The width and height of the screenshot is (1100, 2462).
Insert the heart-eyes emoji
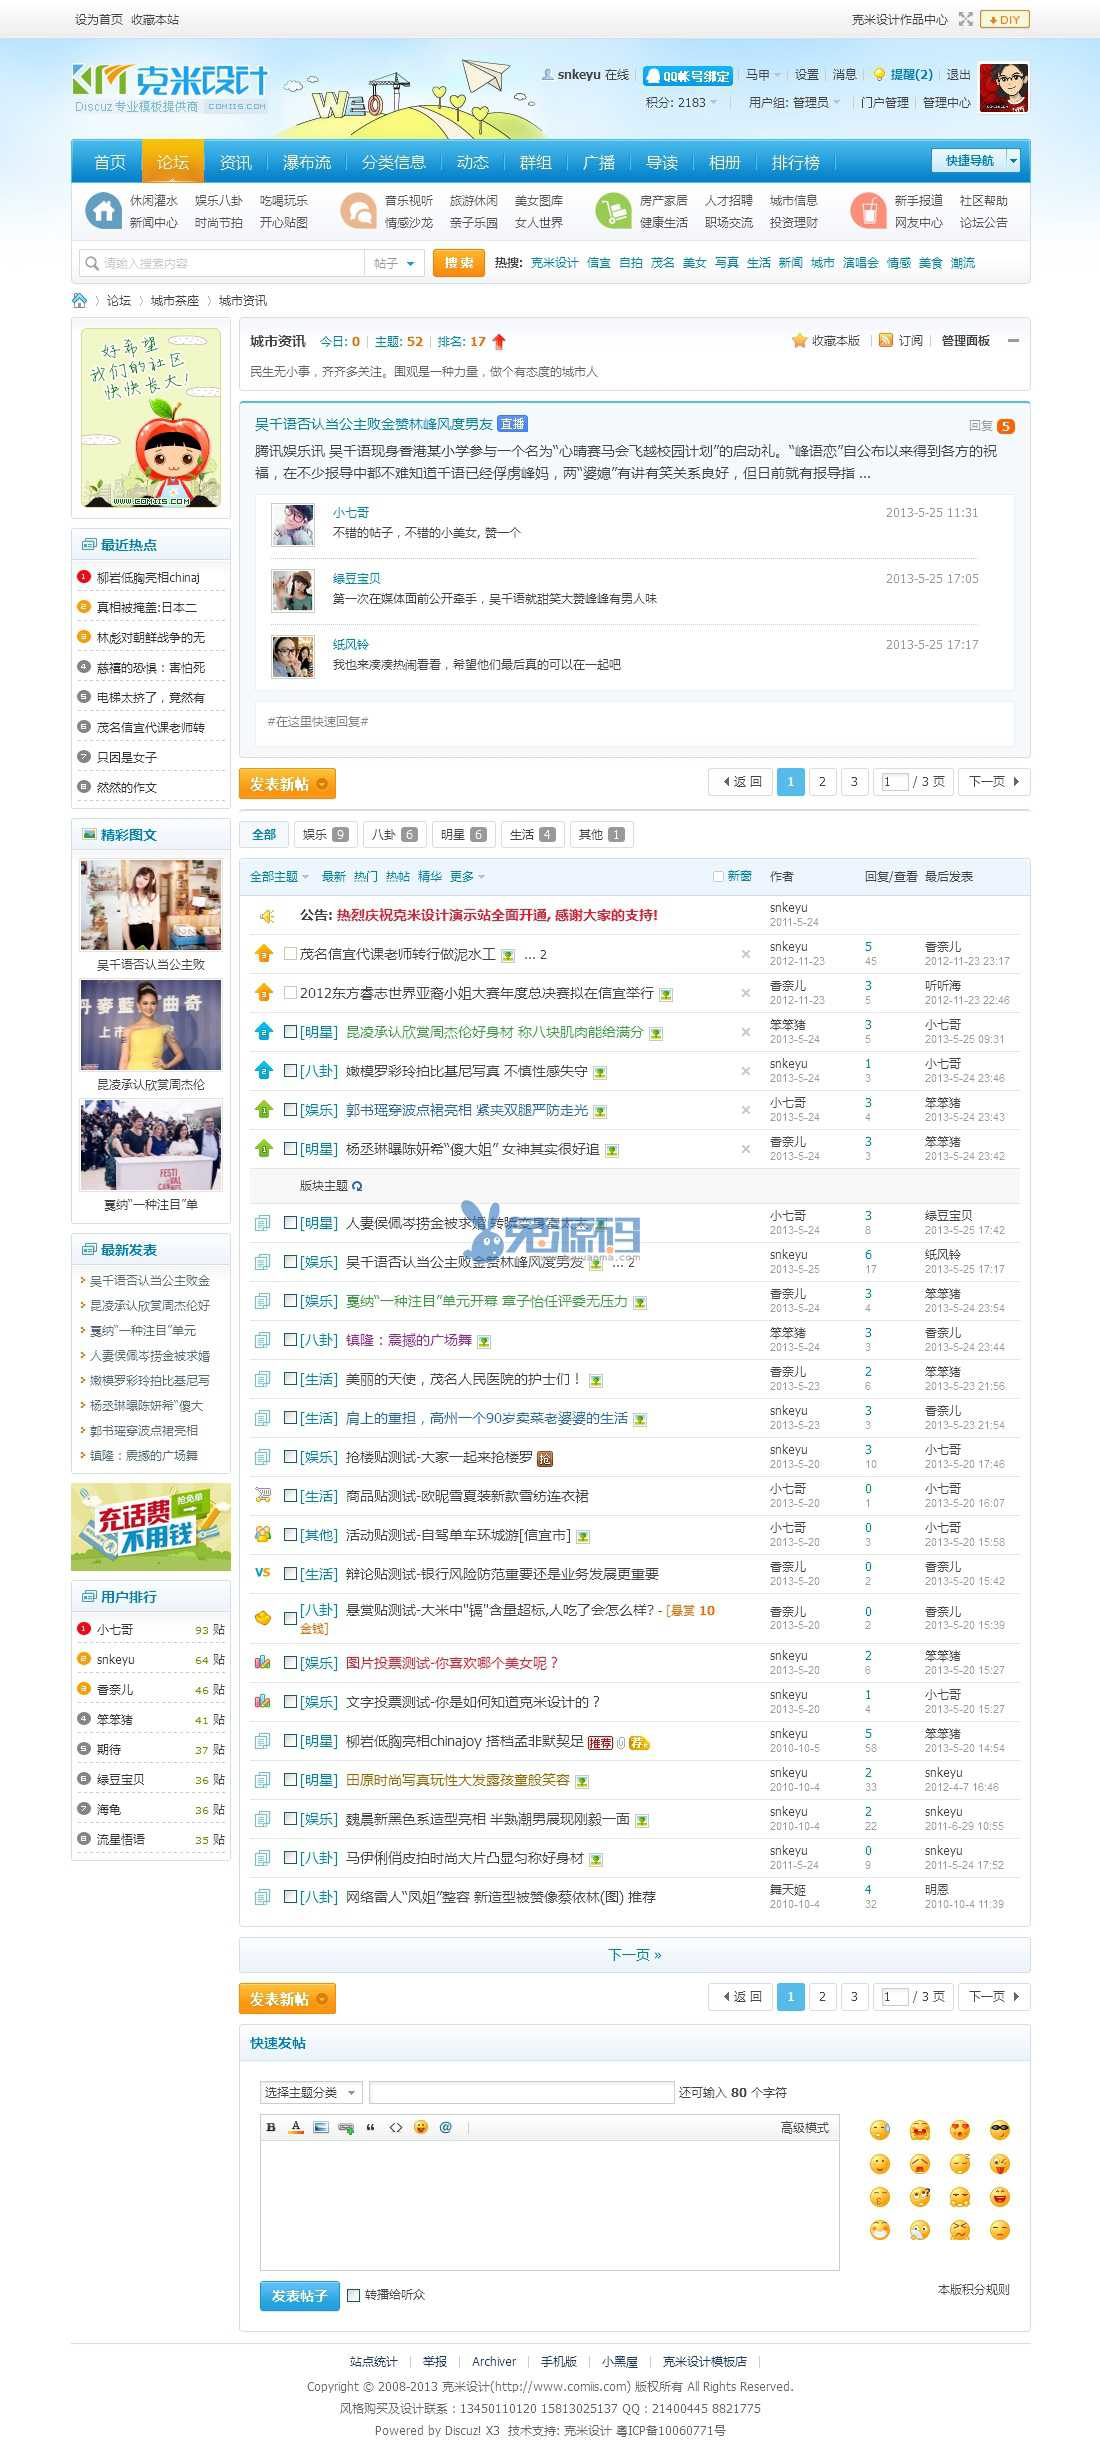coord(960,2130)
